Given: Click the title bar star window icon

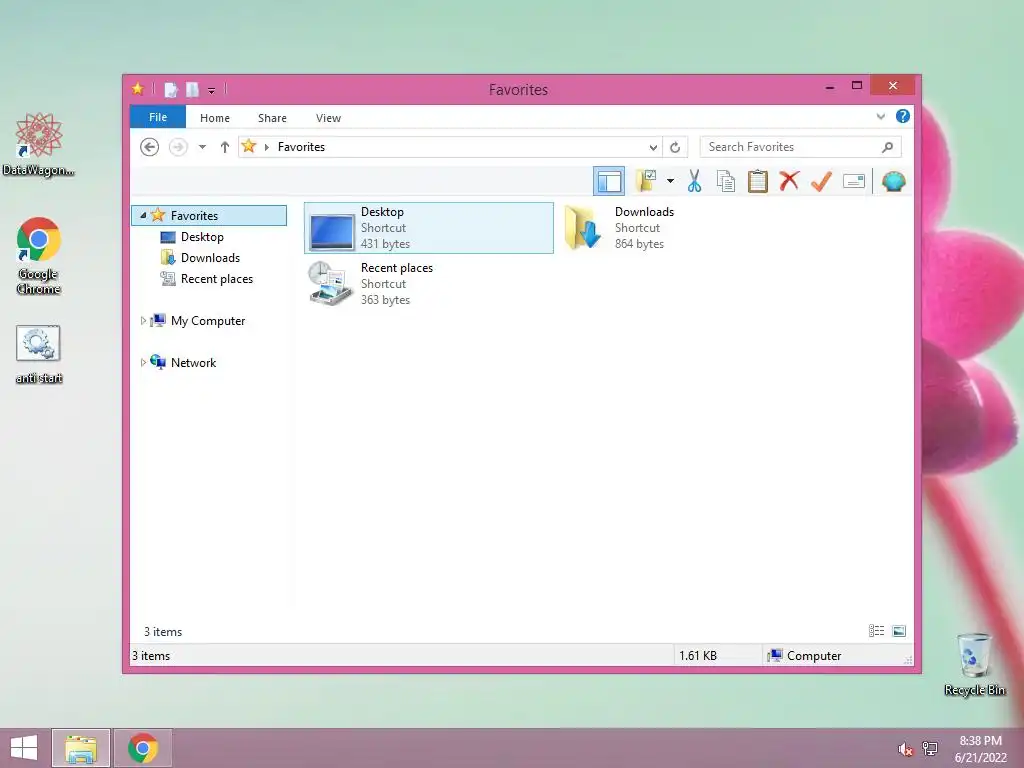Looking at the screenshot, I should (x=138, y=89).
